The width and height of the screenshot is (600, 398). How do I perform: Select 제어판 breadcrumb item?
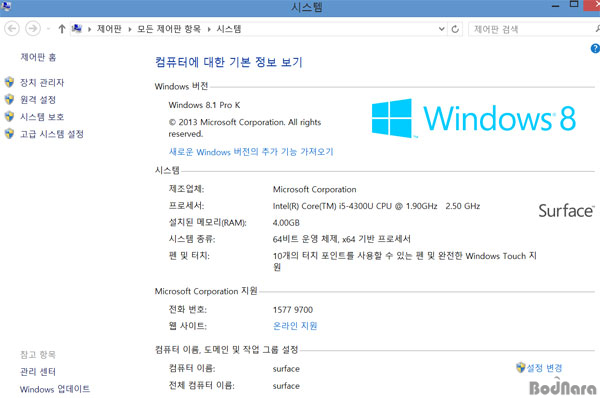click(109, 29)
